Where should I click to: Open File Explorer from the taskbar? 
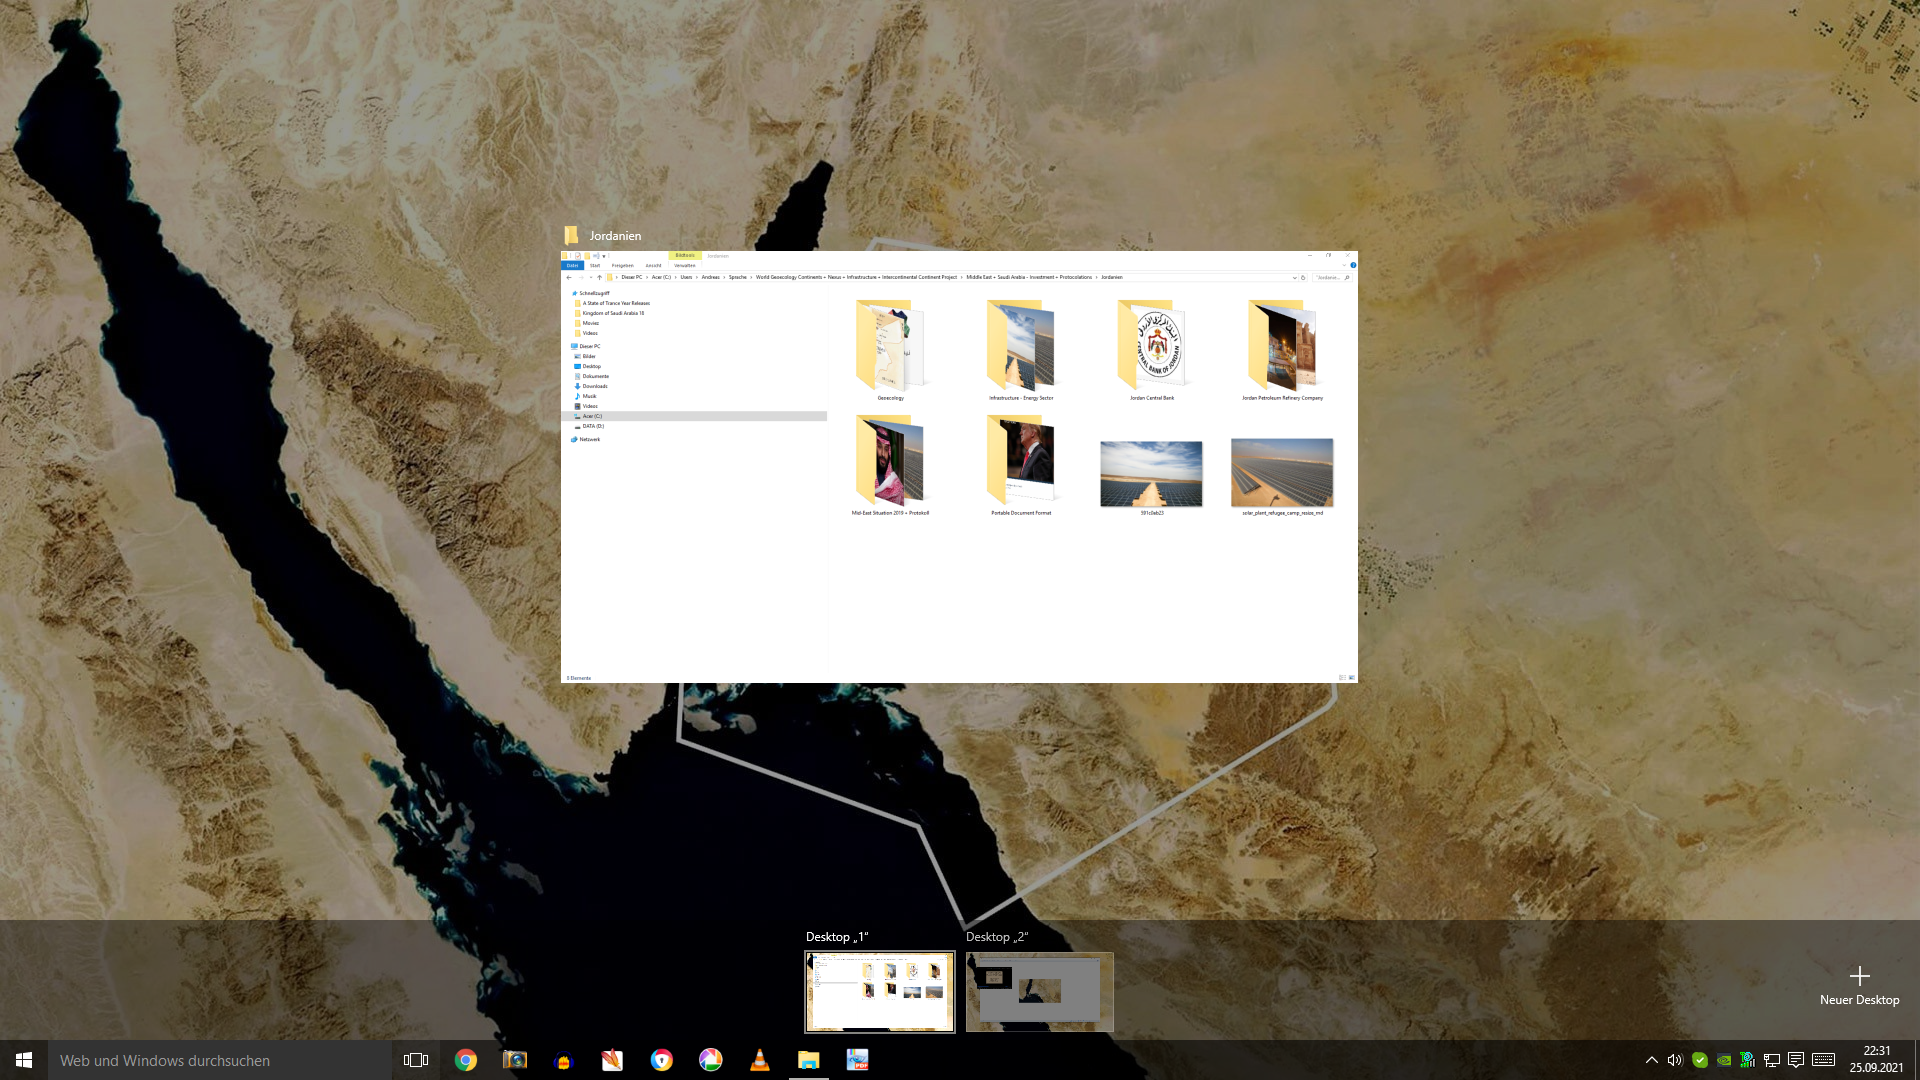click(x=808, y=1060)
